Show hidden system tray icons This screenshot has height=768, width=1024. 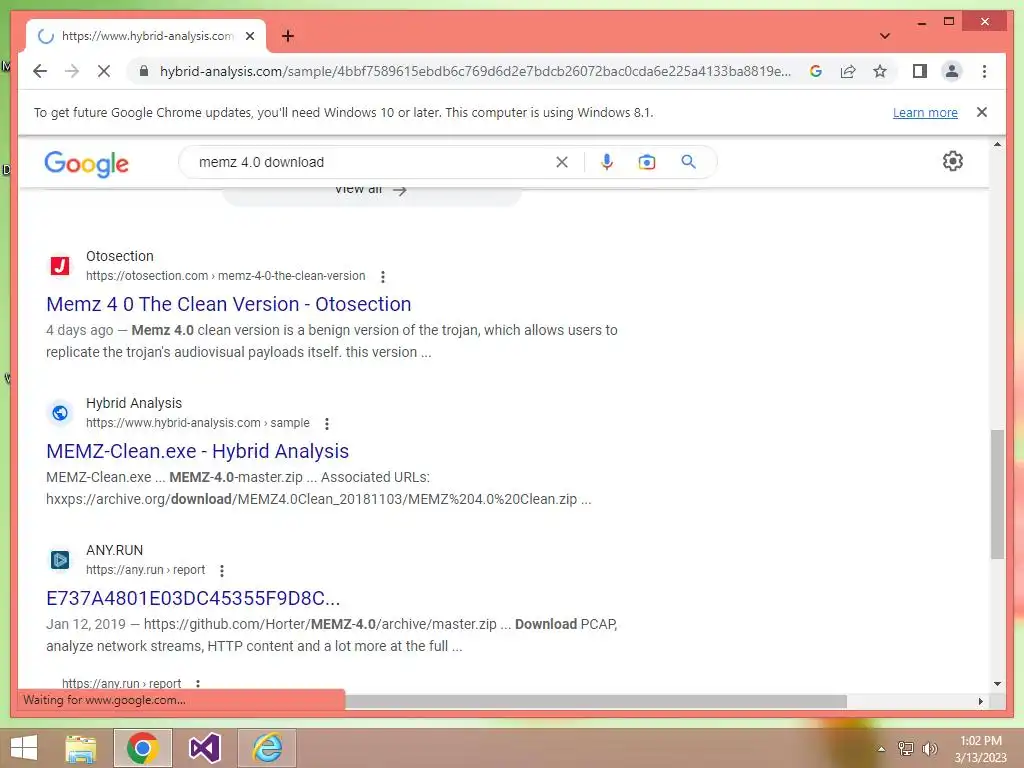(882, 749)
